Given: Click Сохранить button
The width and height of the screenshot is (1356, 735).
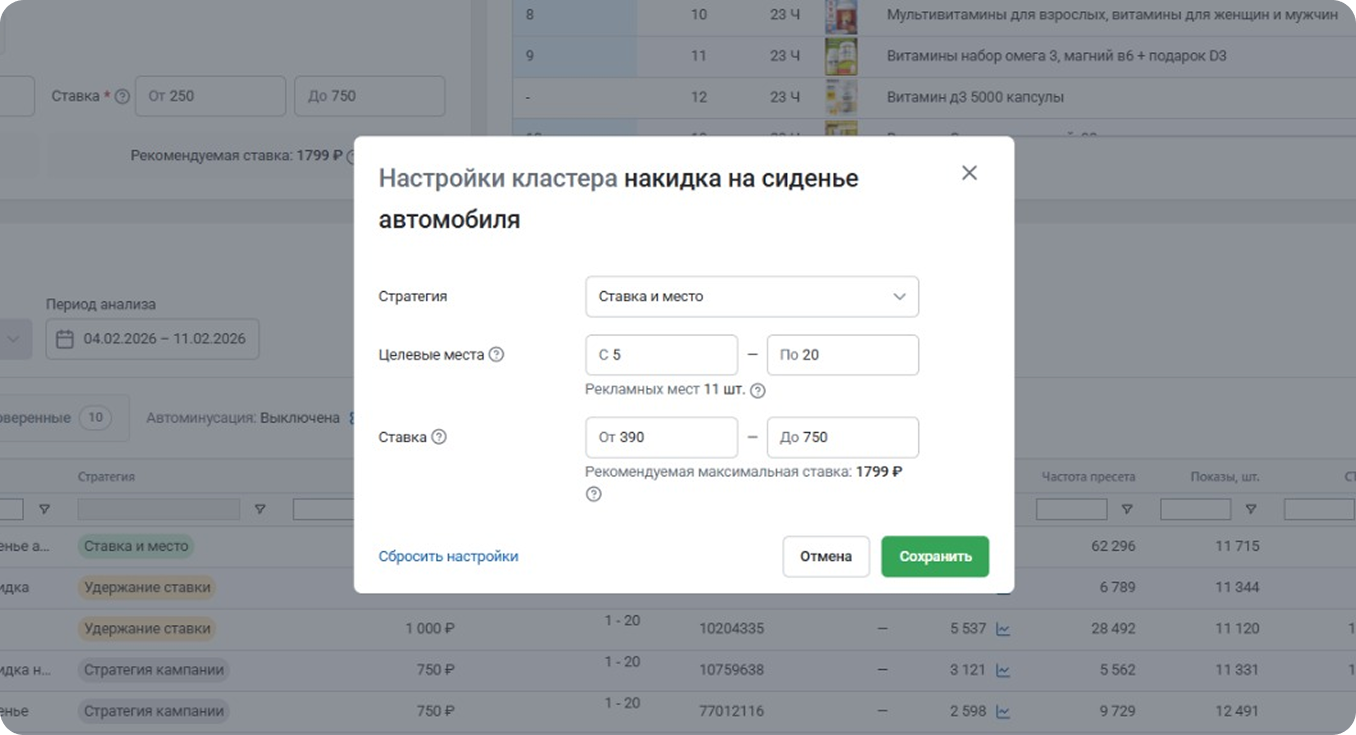Looking at the screenshot, I should (934, 557).
